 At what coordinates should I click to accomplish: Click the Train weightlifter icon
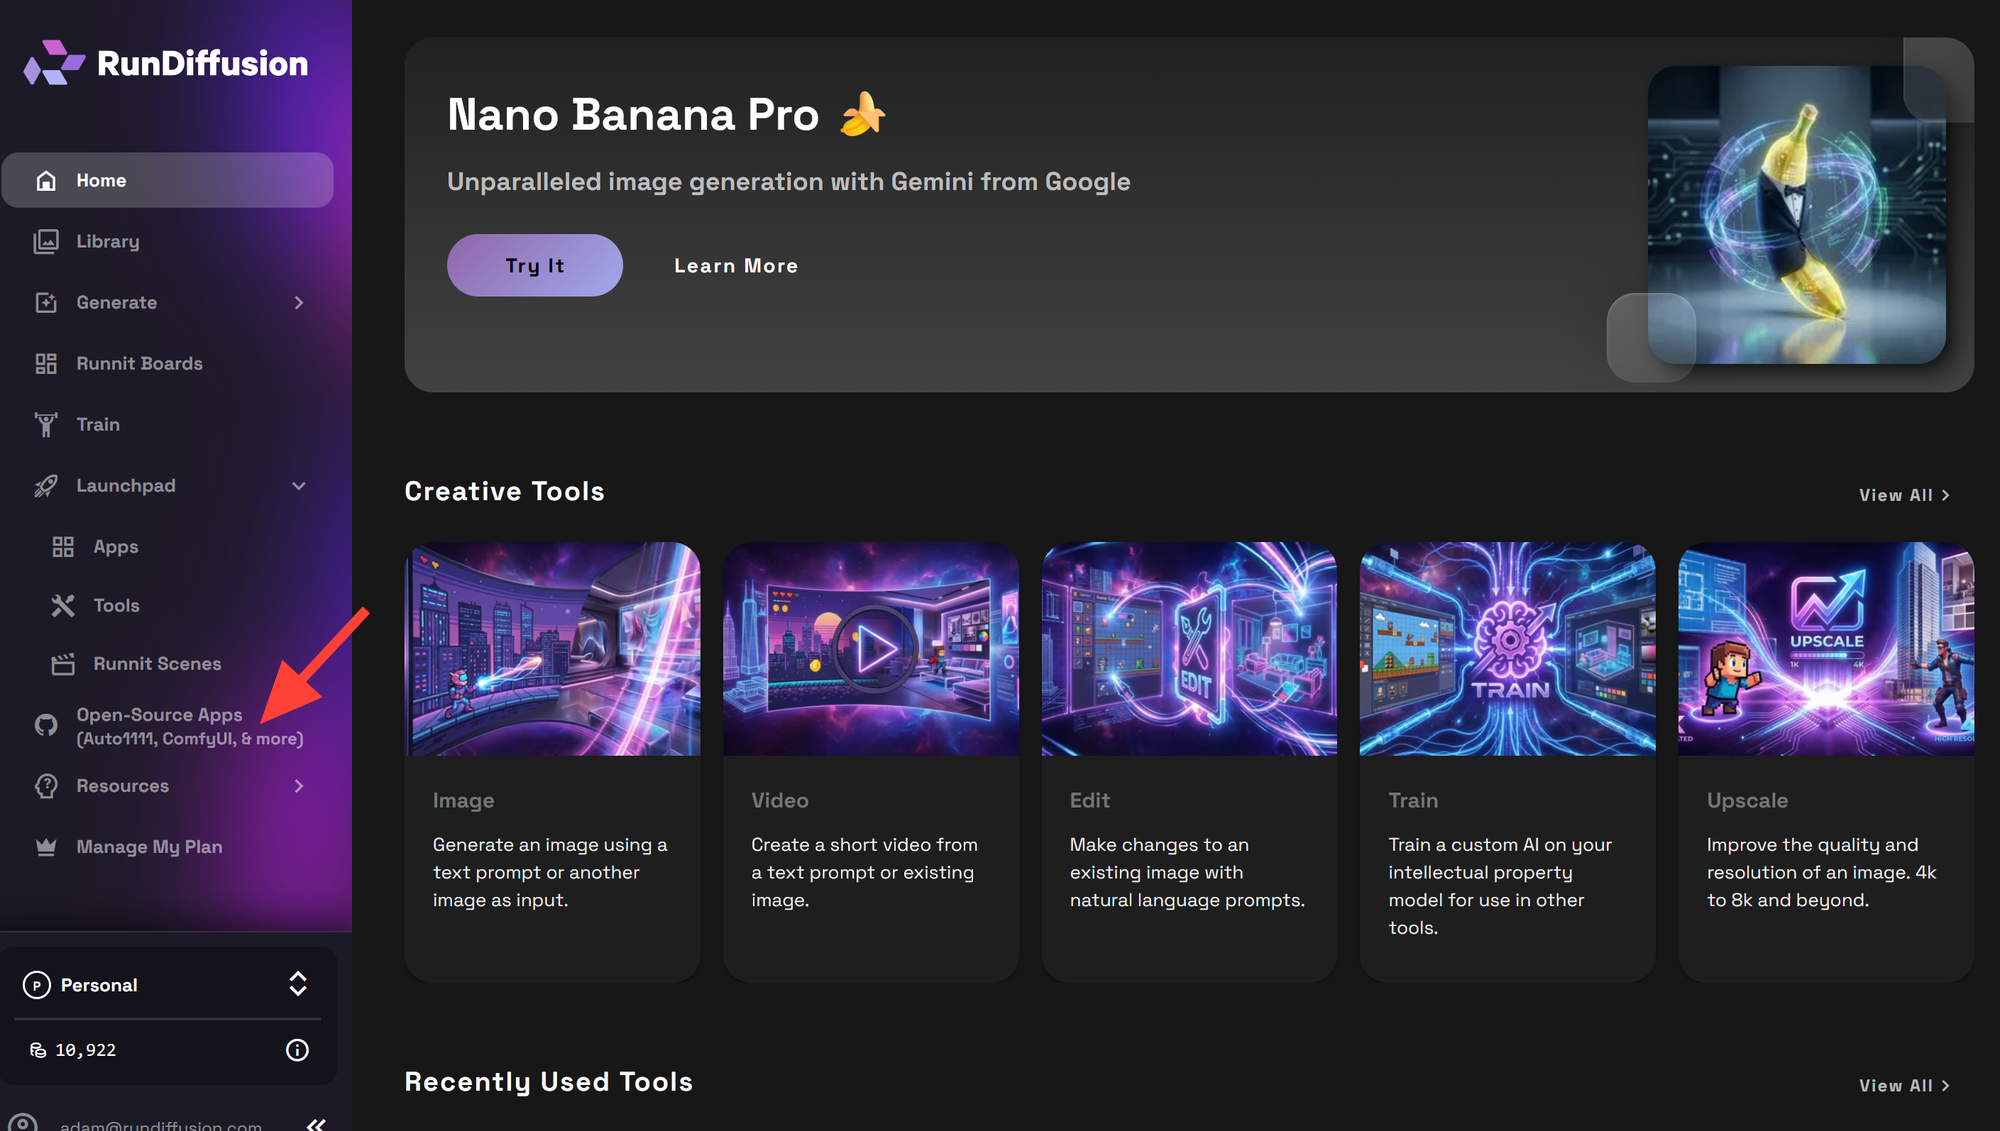click(46, 425)
